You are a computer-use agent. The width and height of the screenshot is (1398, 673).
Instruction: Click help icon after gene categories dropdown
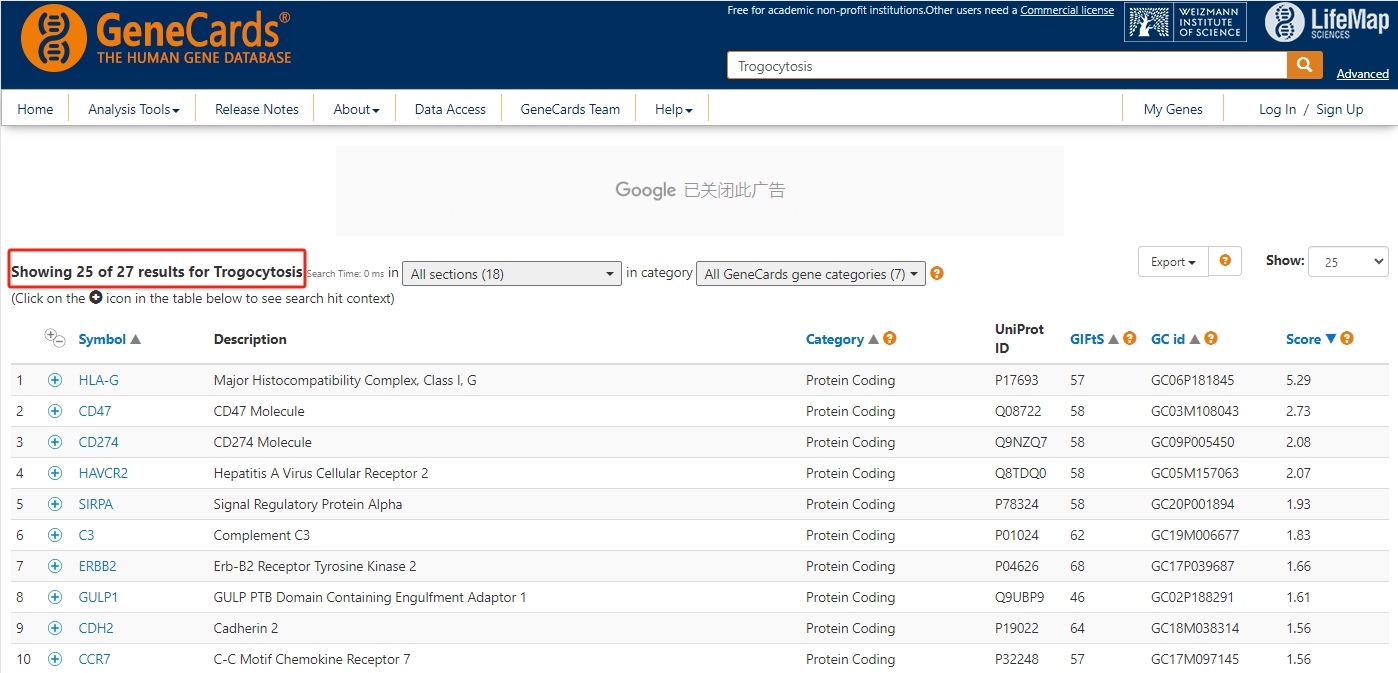(937, 274)
